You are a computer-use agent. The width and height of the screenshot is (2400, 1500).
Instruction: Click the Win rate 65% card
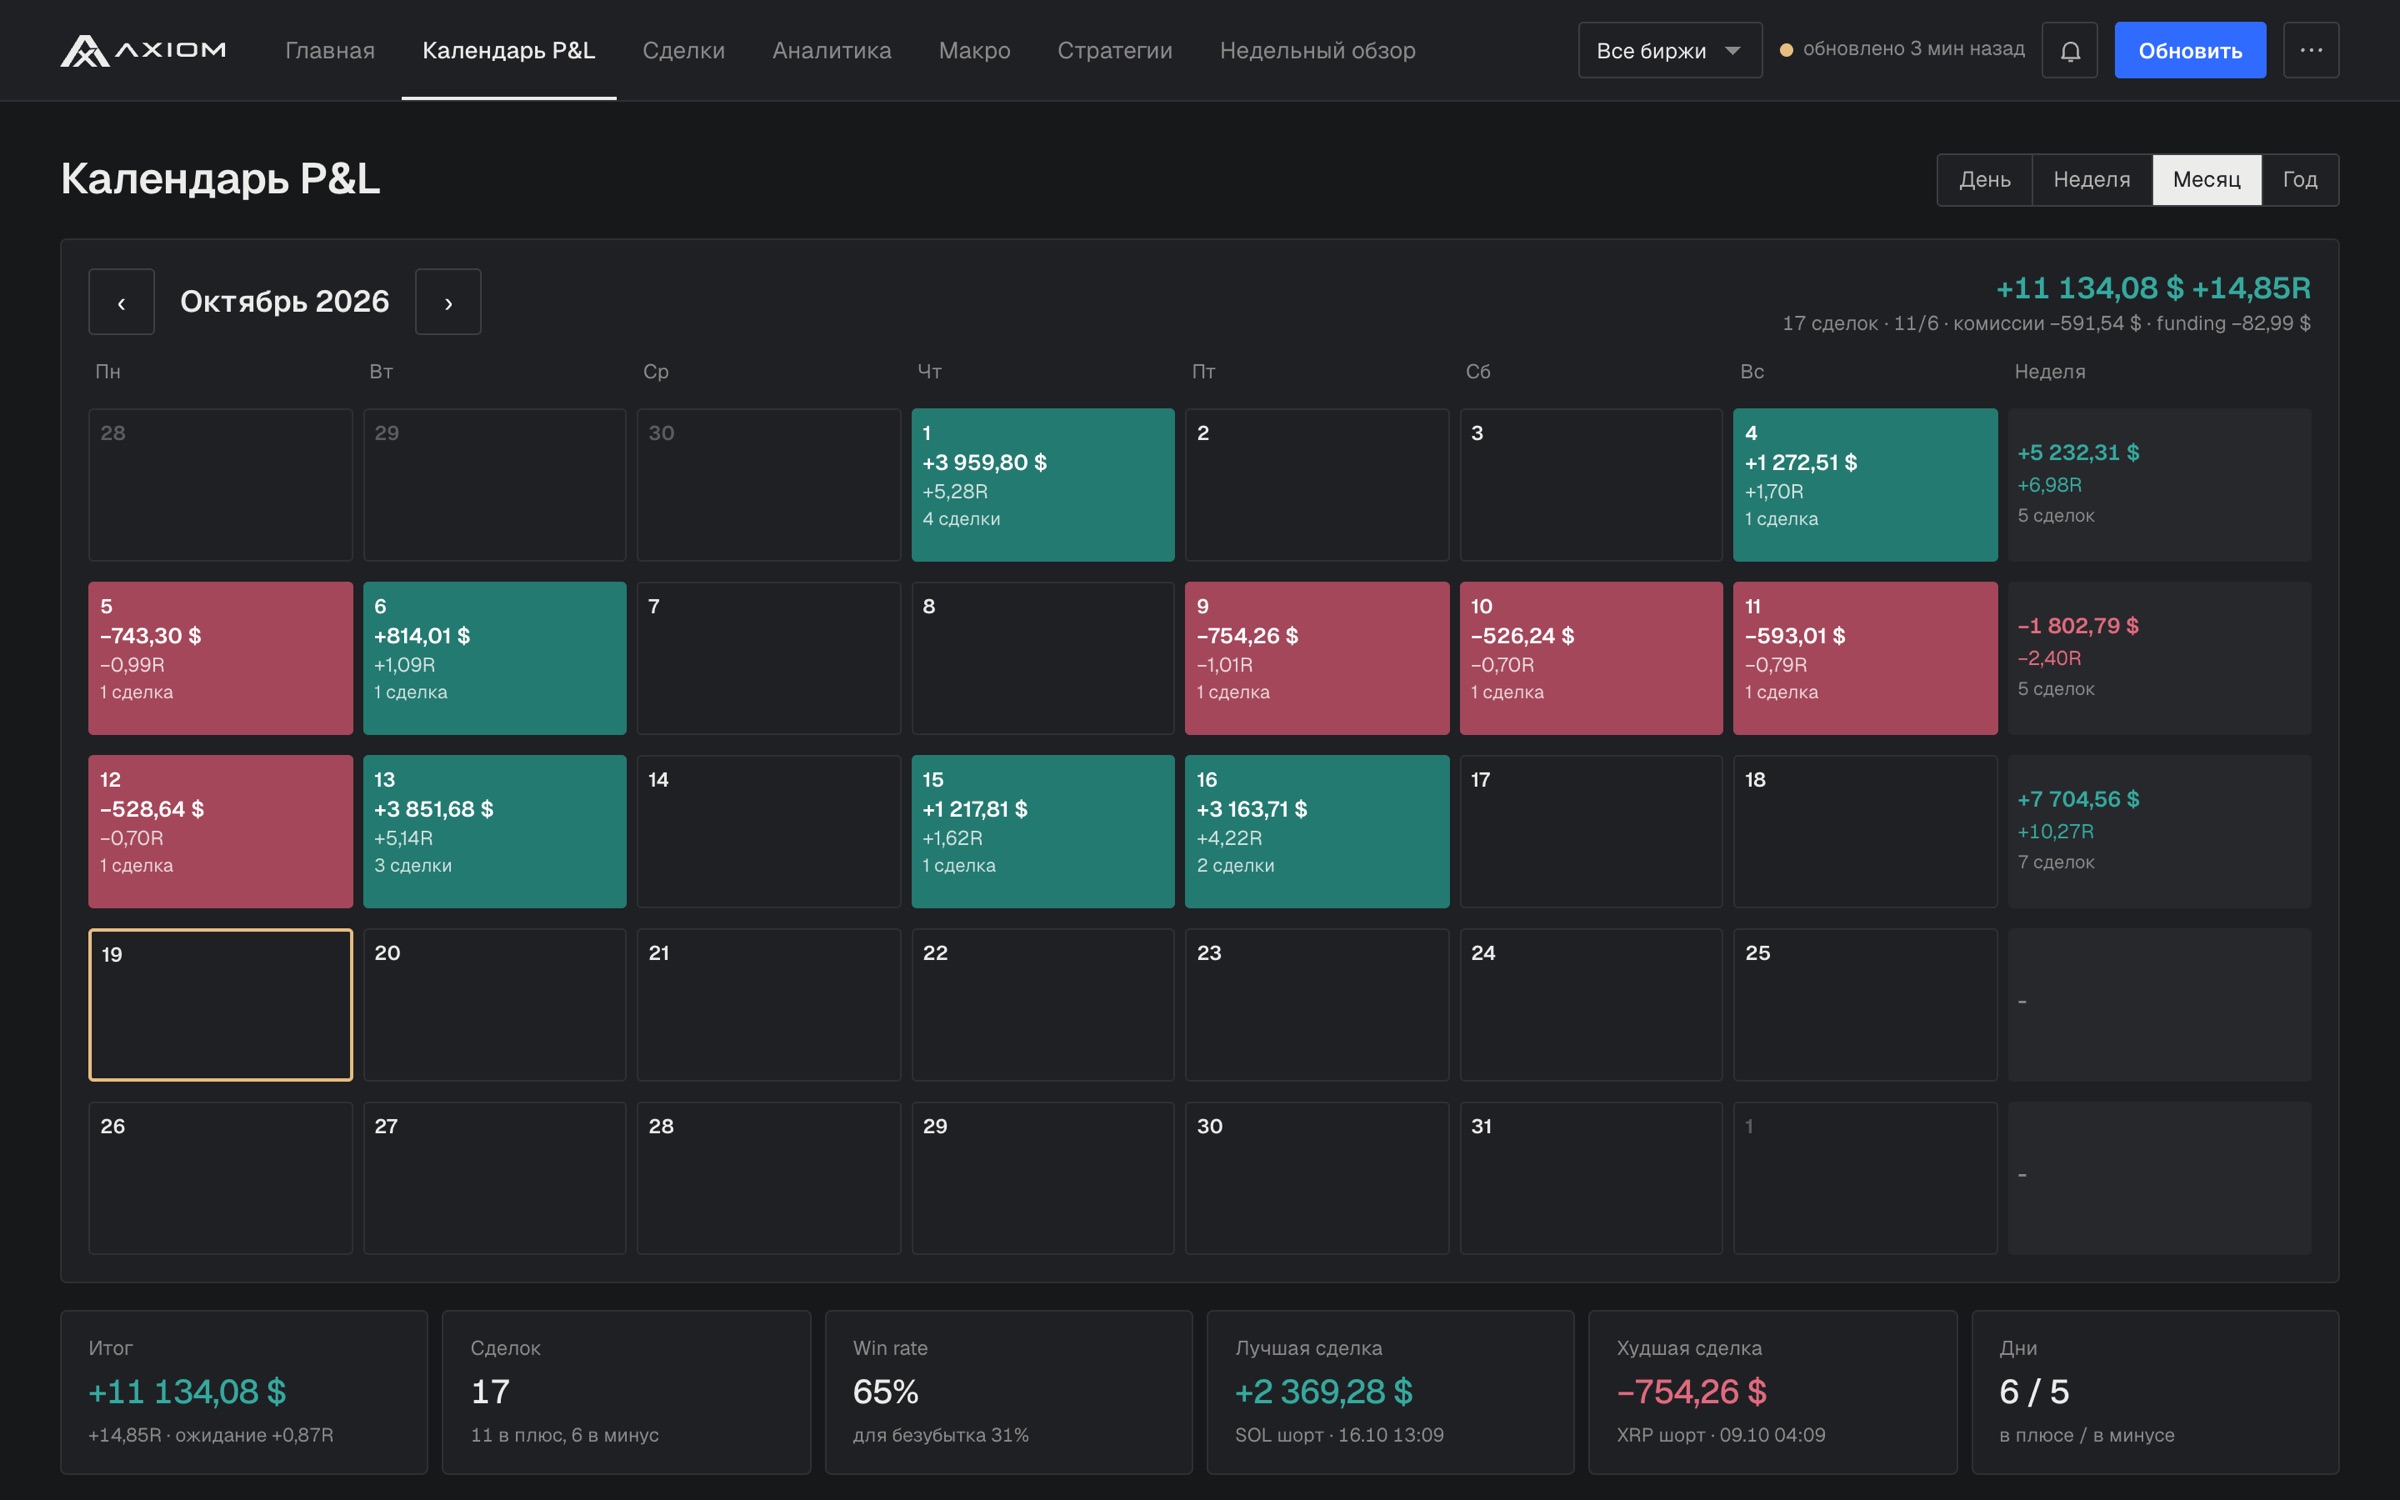coord(1008,1392)
